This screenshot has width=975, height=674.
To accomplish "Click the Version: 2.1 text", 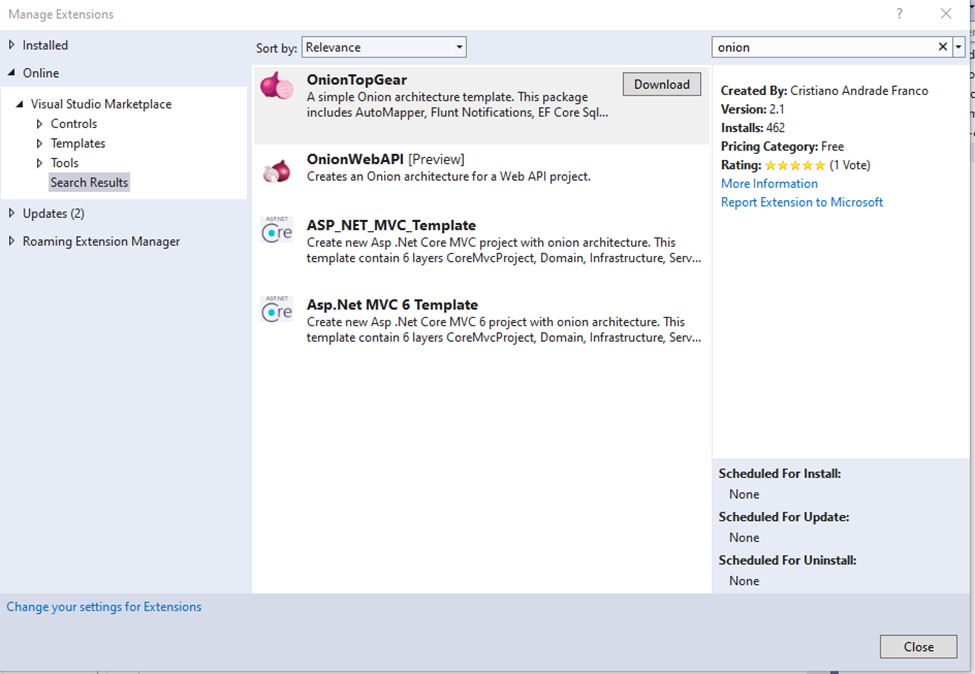I will pyautogui.click(x=752, y=109).
